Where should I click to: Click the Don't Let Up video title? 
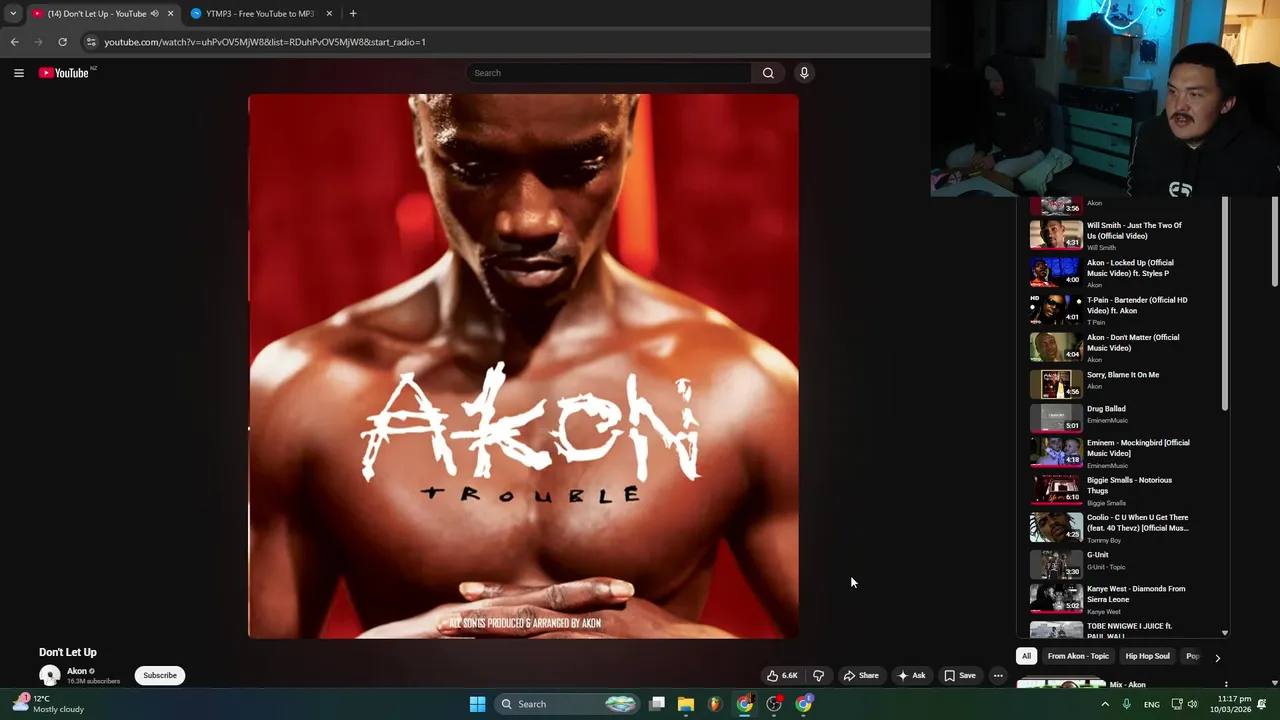coord(68,652)
